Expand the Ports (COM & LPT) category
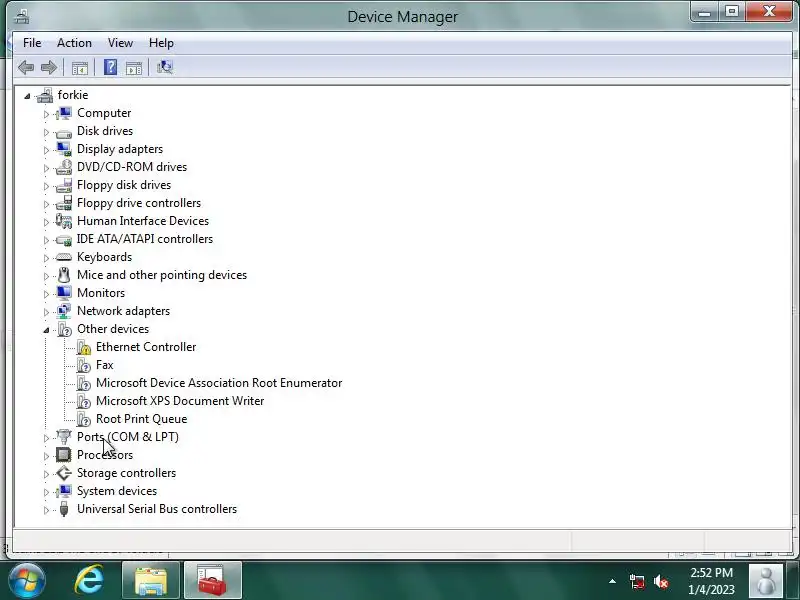The image size is (800, 600). tap(46, 438)
